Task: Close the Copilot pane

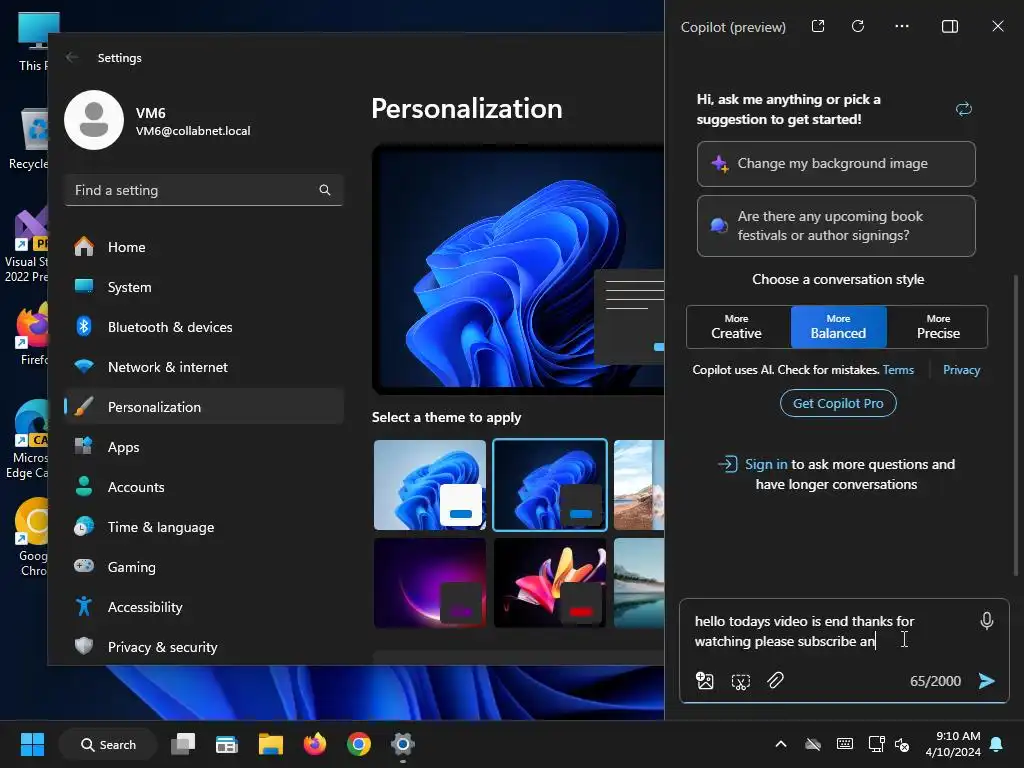Action: click(x=998, y=26)
